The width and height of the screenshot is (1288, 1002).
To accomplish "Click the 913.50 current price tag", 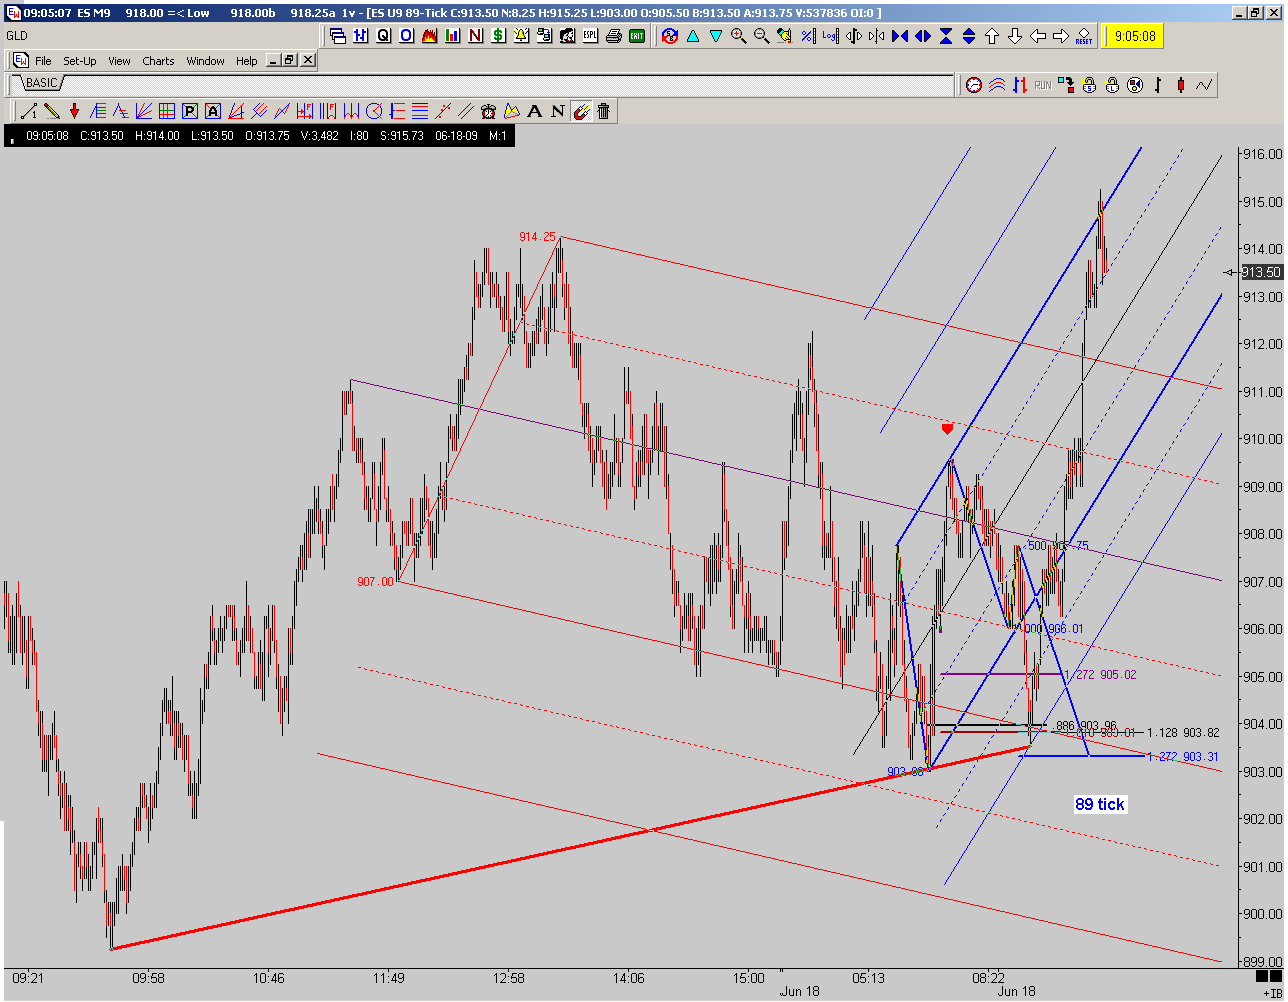I will 1261,272.
